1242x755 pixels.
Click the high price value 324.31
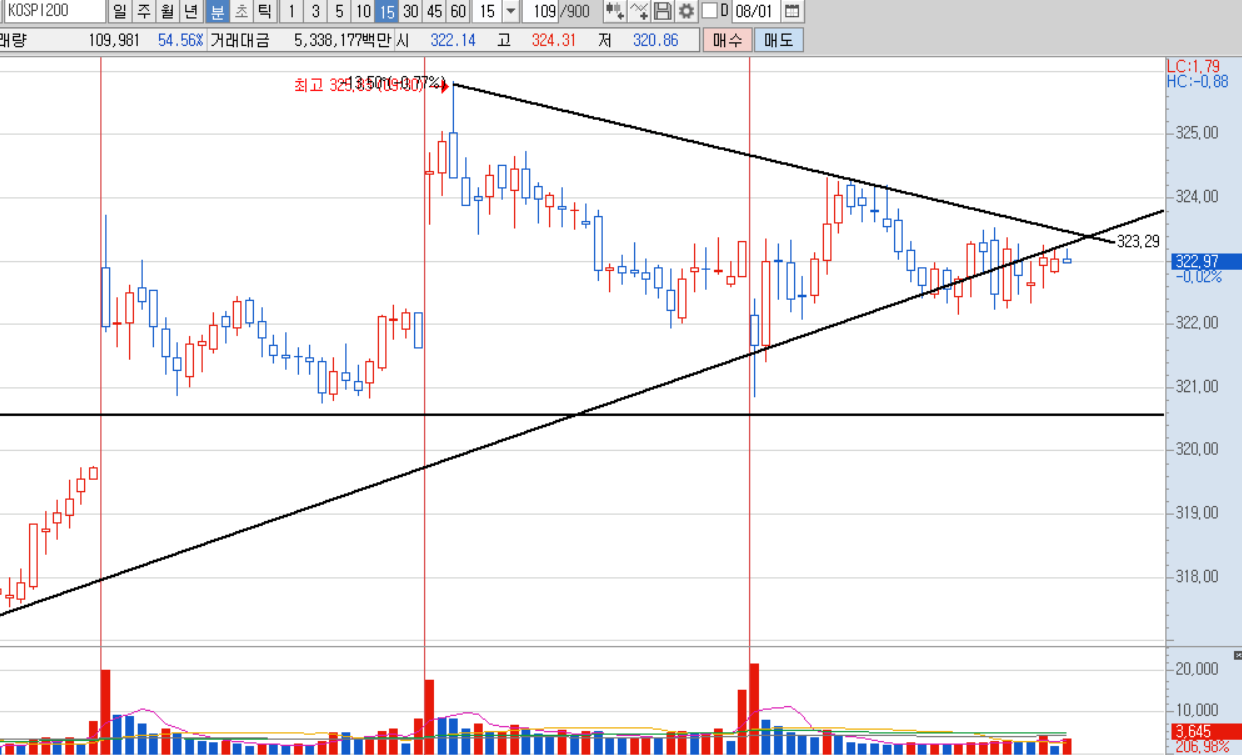coord(553,40)
